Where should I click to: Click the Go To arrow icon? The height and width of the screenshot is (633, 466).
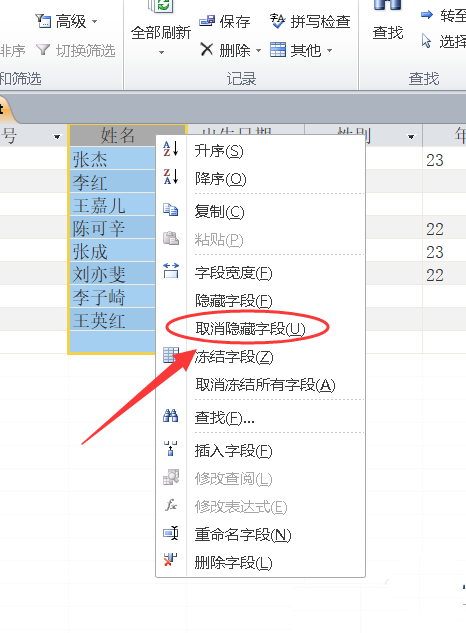click(x=426, y=15)
